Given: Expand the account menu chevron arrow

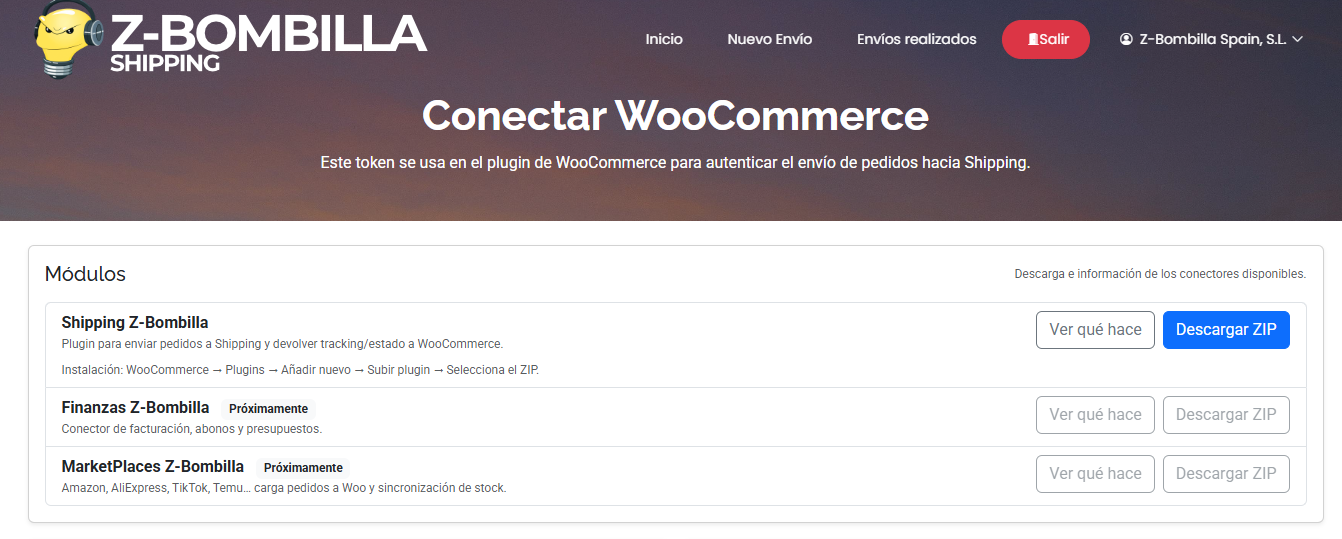Looking at the screenshot, I should (1298, 40).
